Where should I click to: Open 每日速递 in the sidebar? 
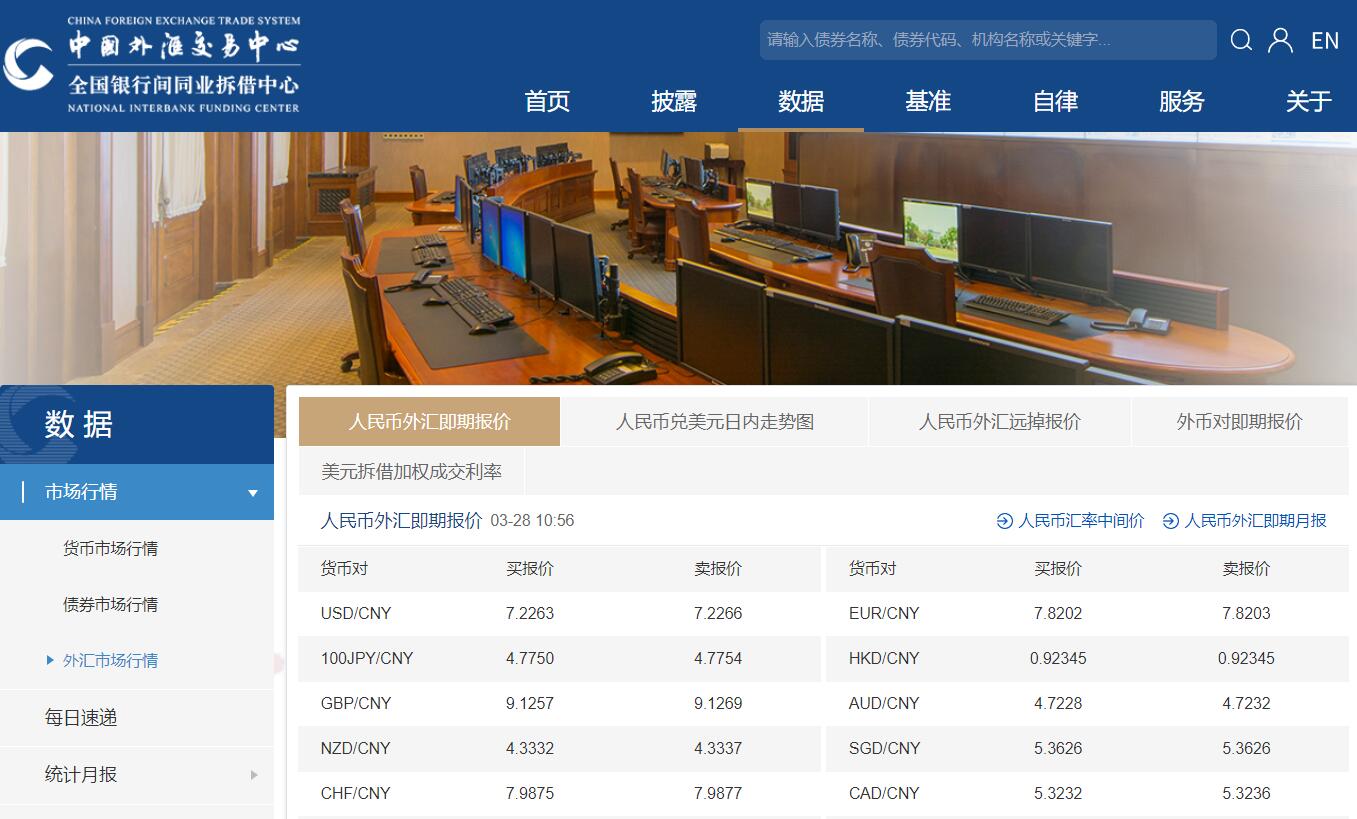(x=81, y=717)
